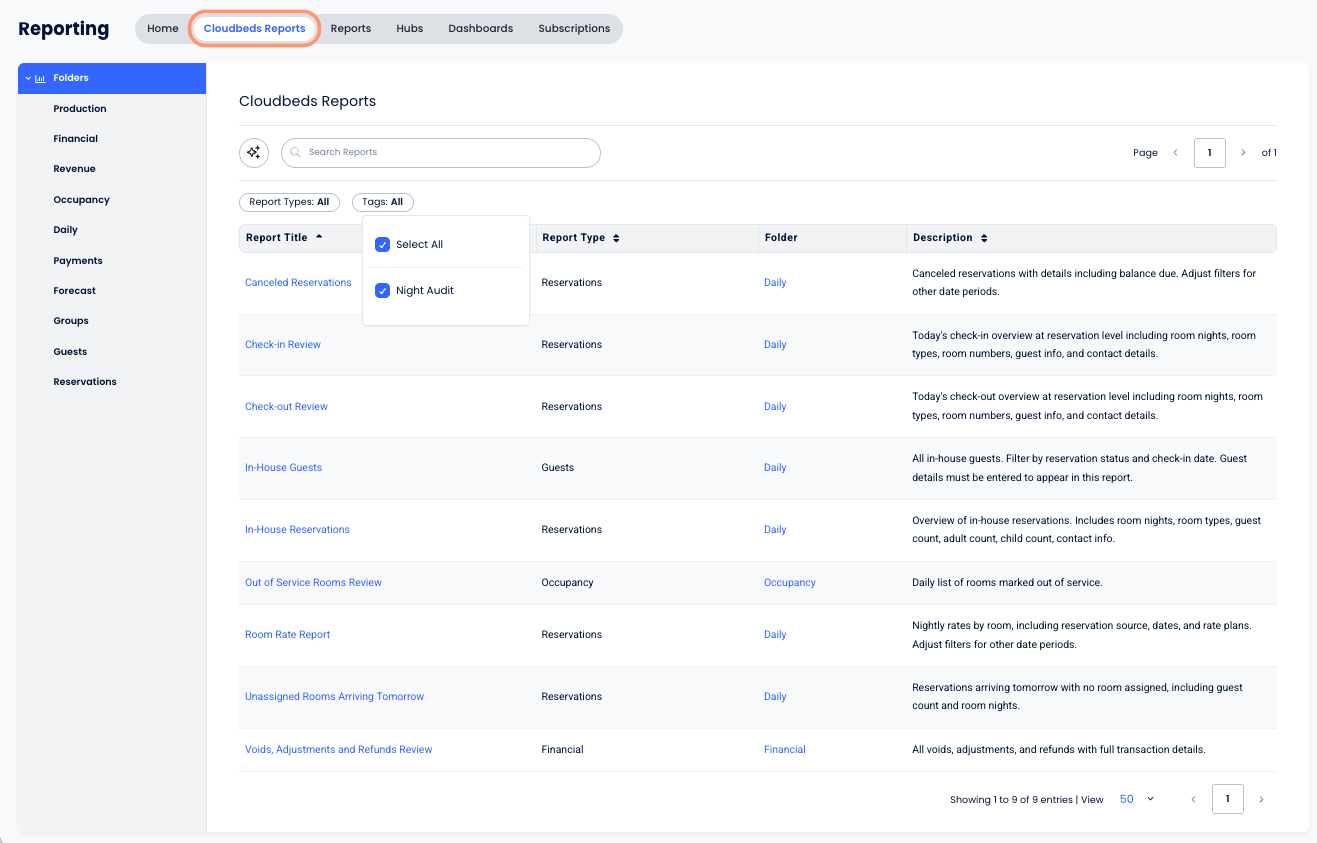Toggle the Select All checkbox in Tags menu
The width and height of the screenshot is (1317, 843).
tap(382, 244)
